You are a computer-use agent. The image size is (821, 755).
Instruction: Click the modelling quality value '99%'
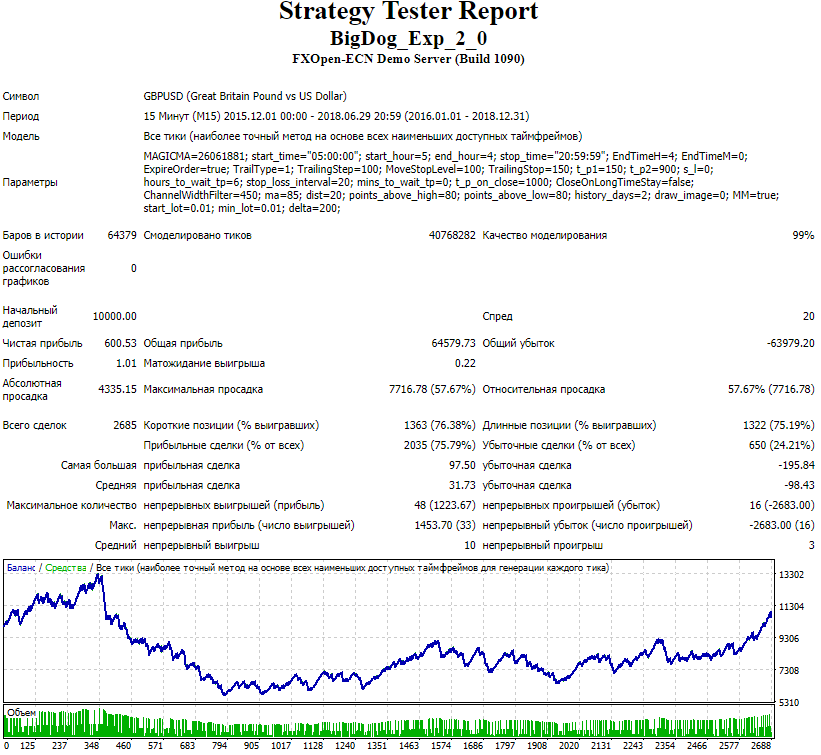[x=803, y=236]
